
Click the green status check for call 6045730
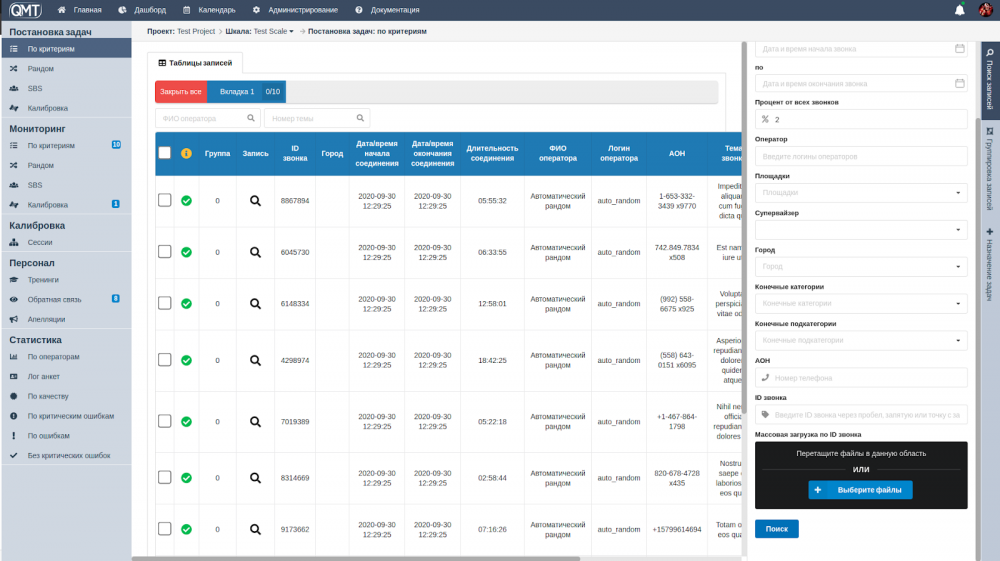tap(186, 252)
